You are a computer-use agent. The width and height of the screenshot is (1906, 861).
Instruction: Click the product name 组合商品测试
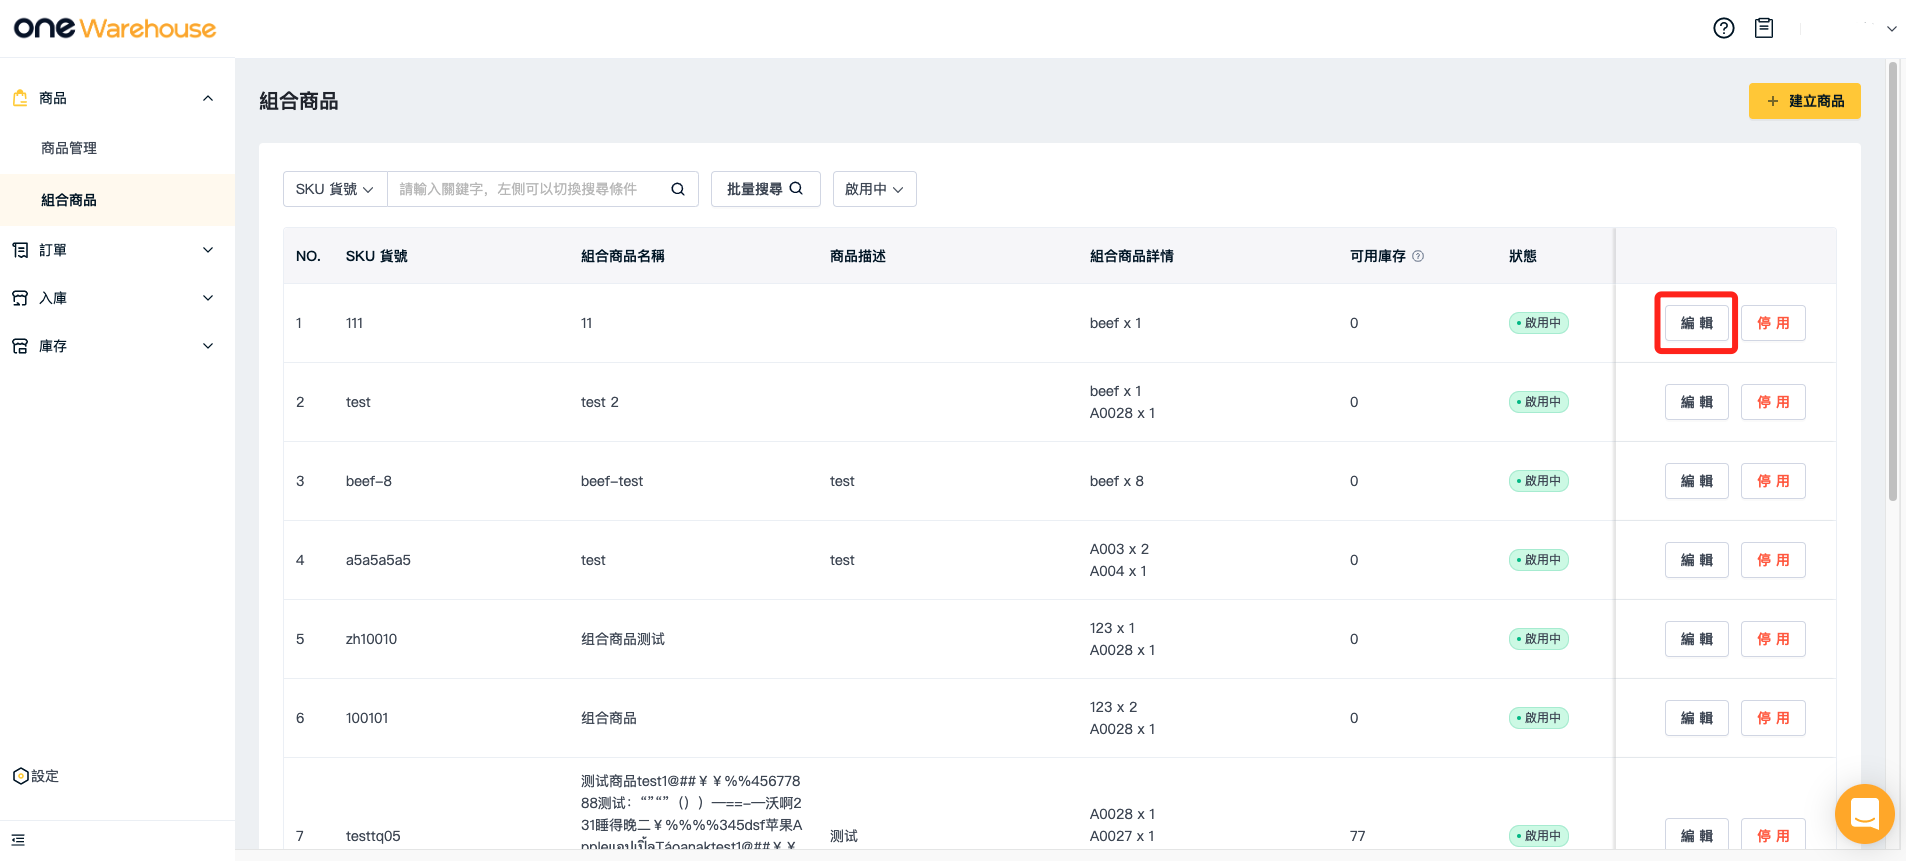tap(623, 639)
